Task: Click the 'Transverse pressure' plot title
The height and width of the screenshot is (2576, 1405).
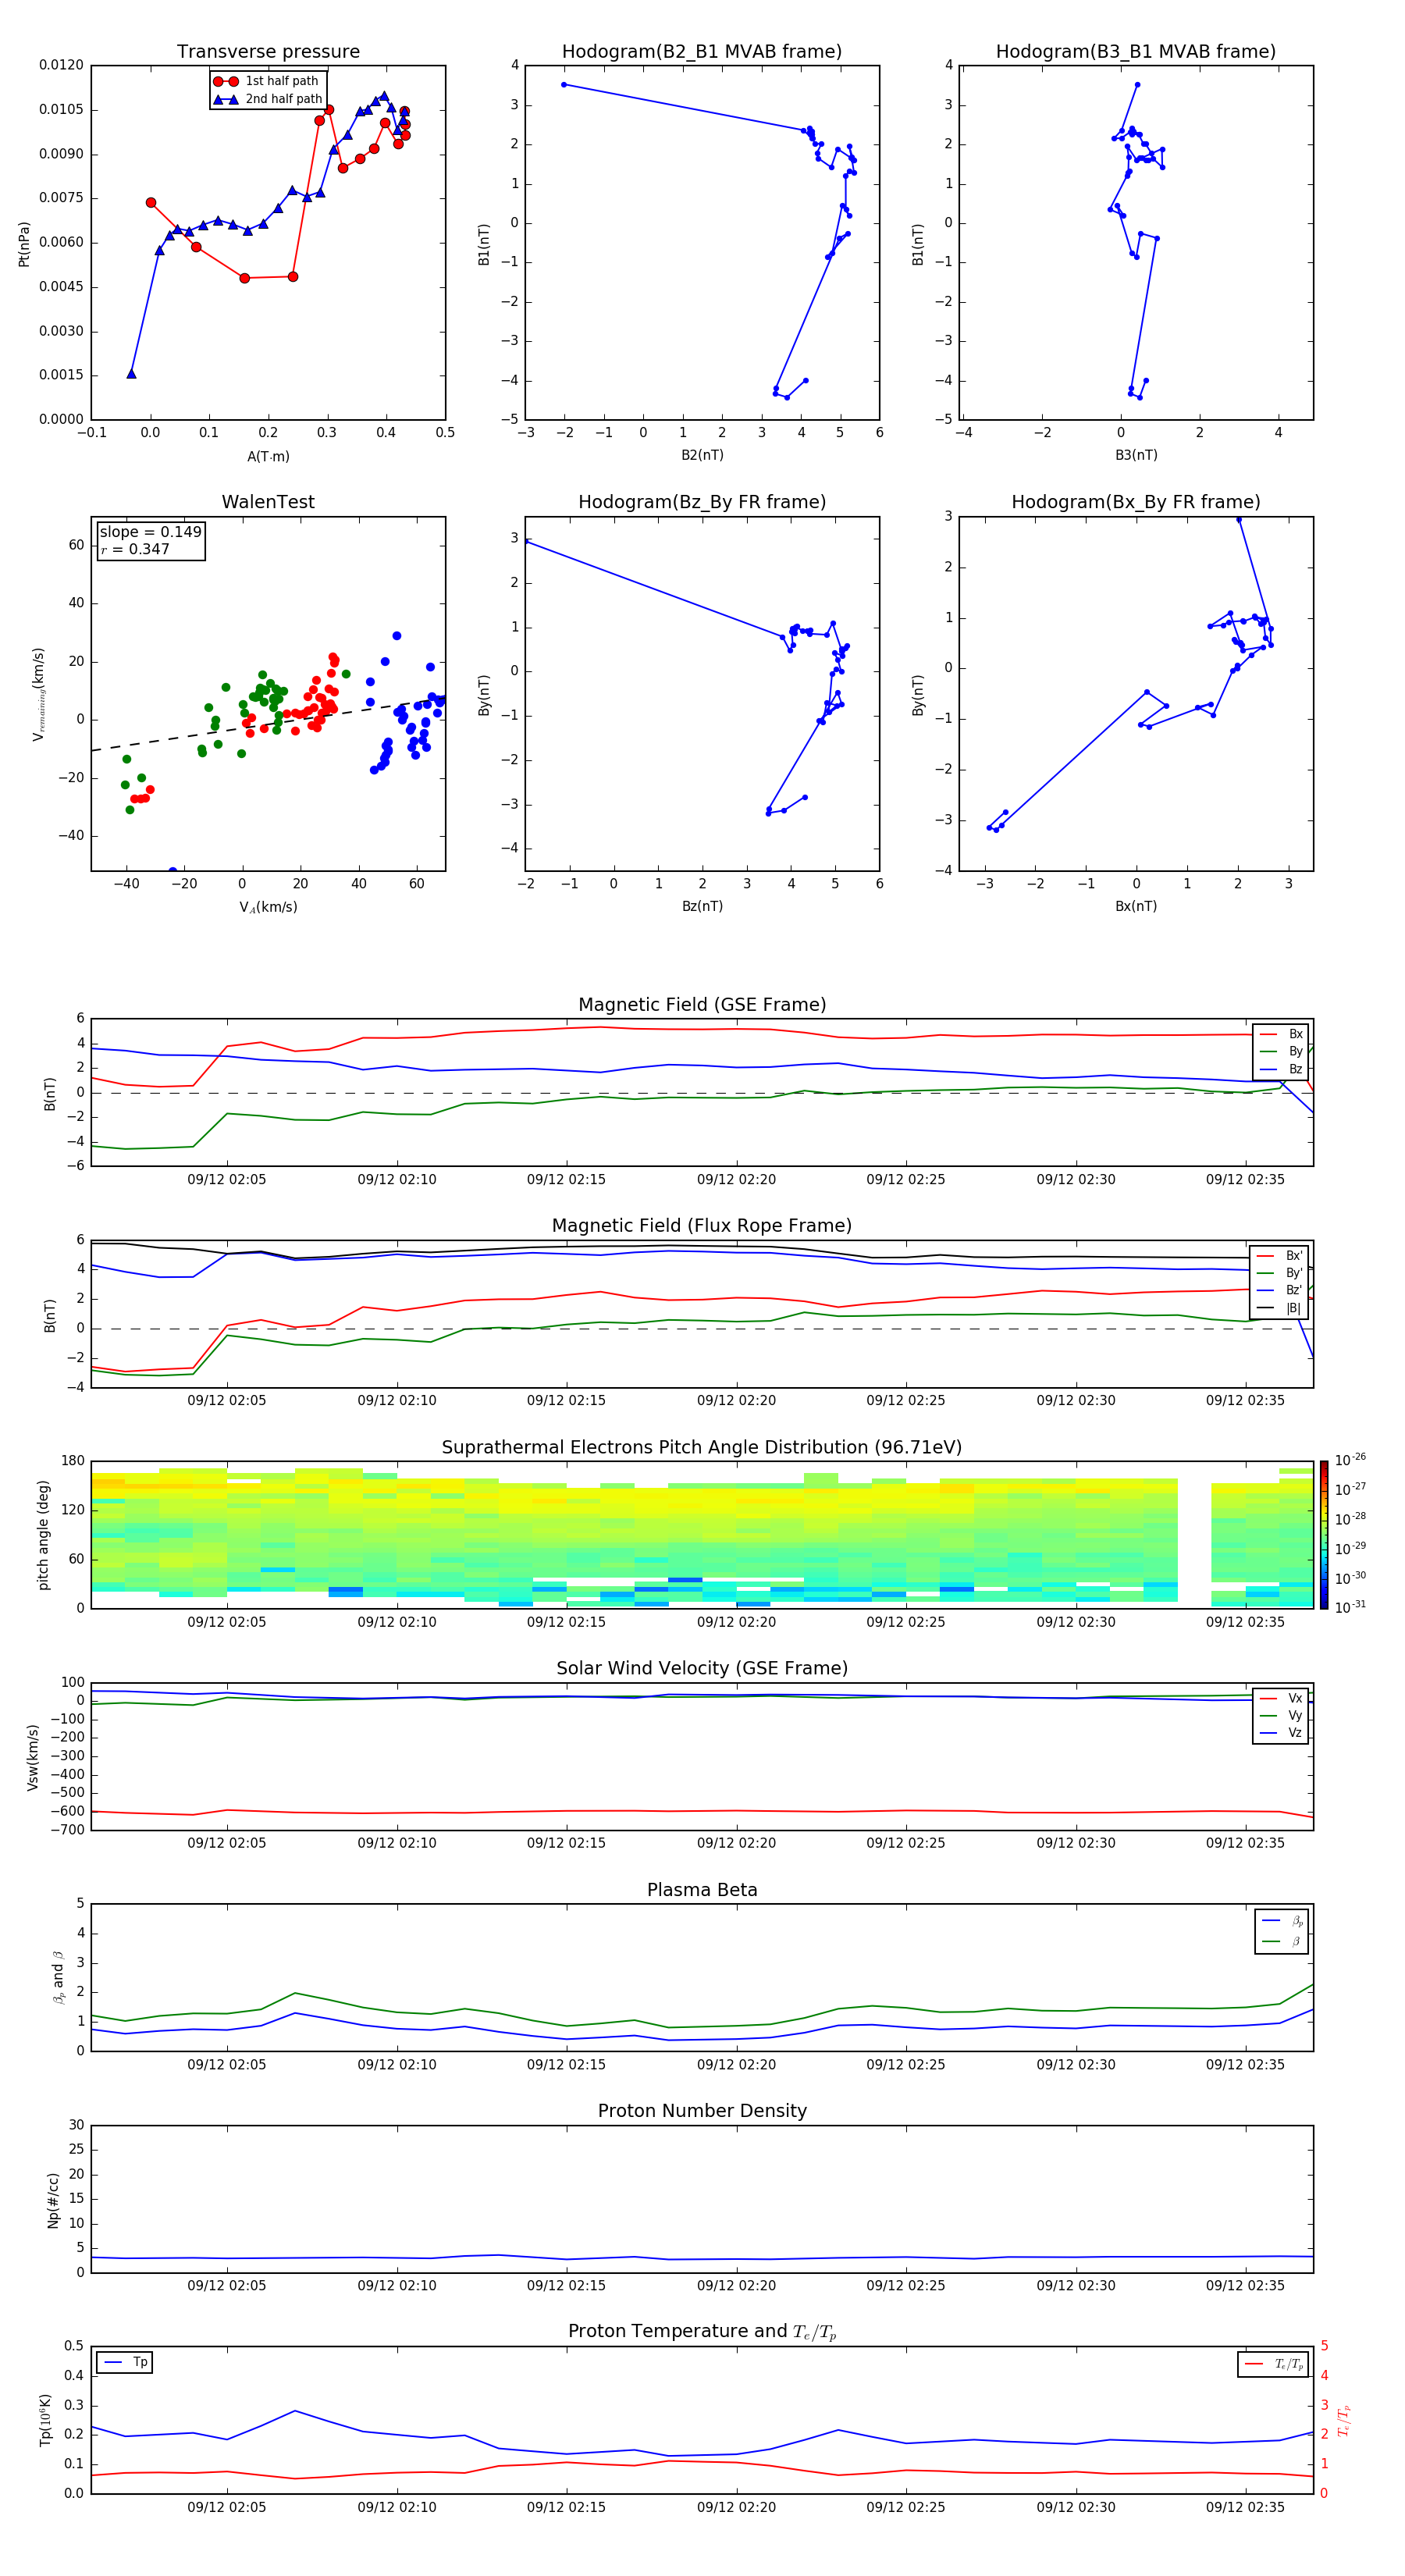Action: click(268, 52)
